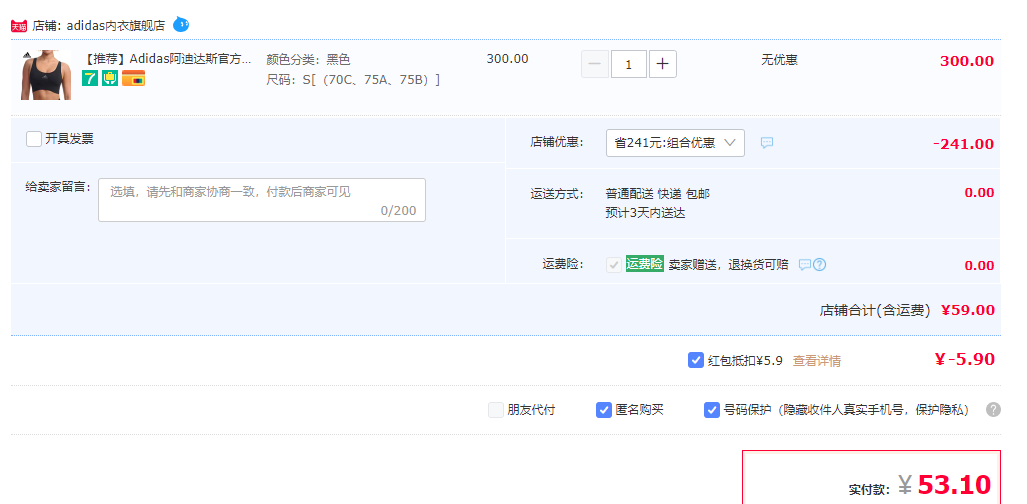Click the 颜色分类：黑色 text
The height and width of the screenshot is (504, 1027).
308,60
